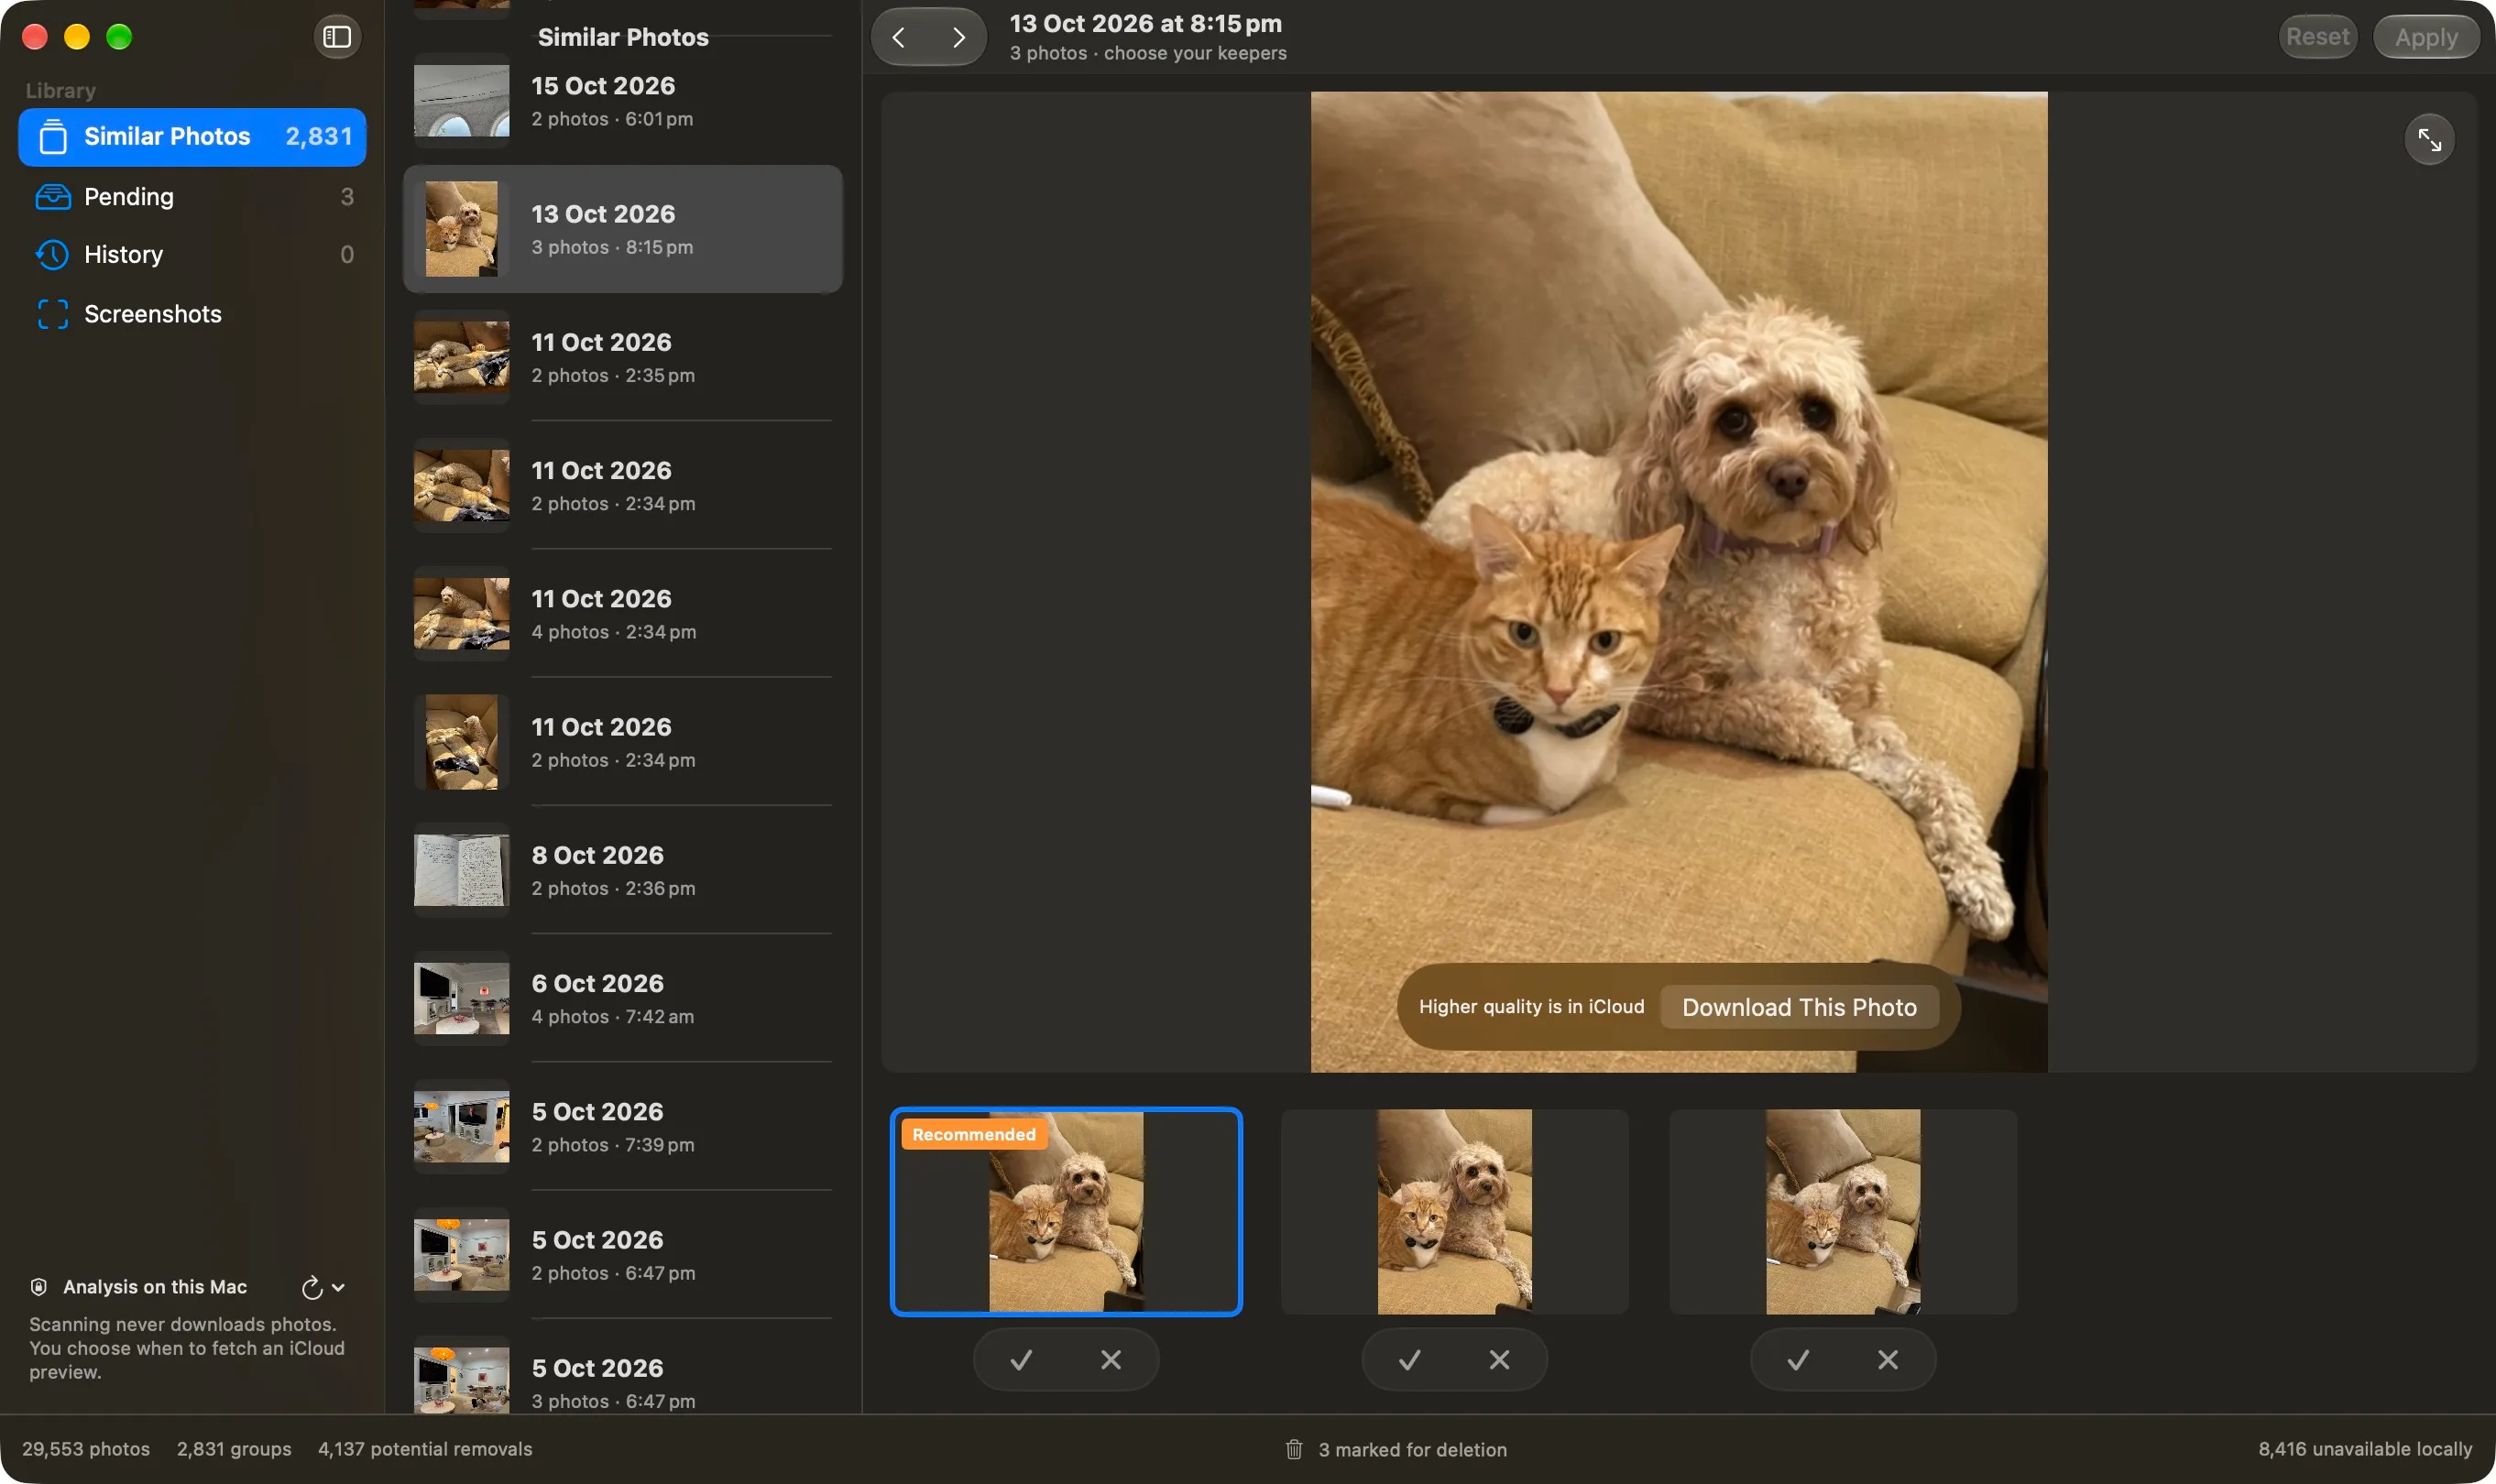
Task: Select the 13 Oct 2026 group row
Action: (622, 229)
